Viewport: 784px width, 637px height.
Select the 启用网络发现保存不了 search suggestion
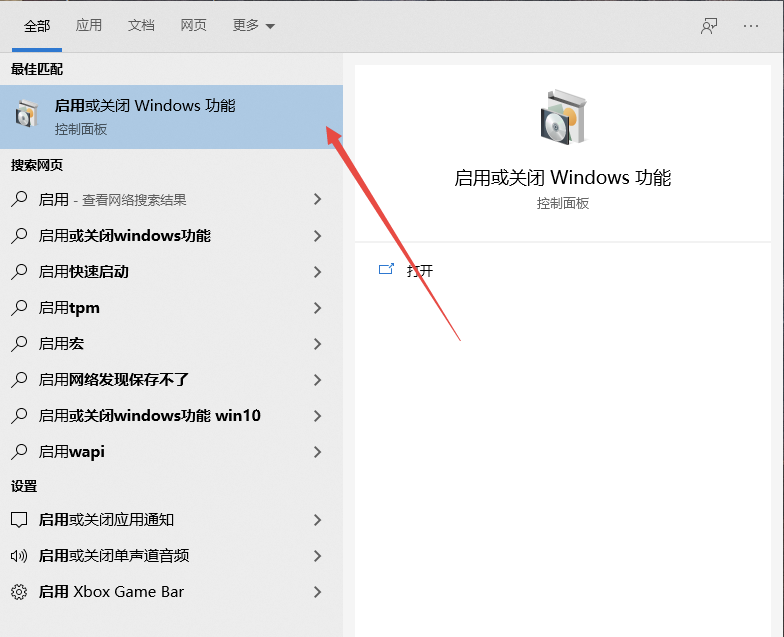114,380
